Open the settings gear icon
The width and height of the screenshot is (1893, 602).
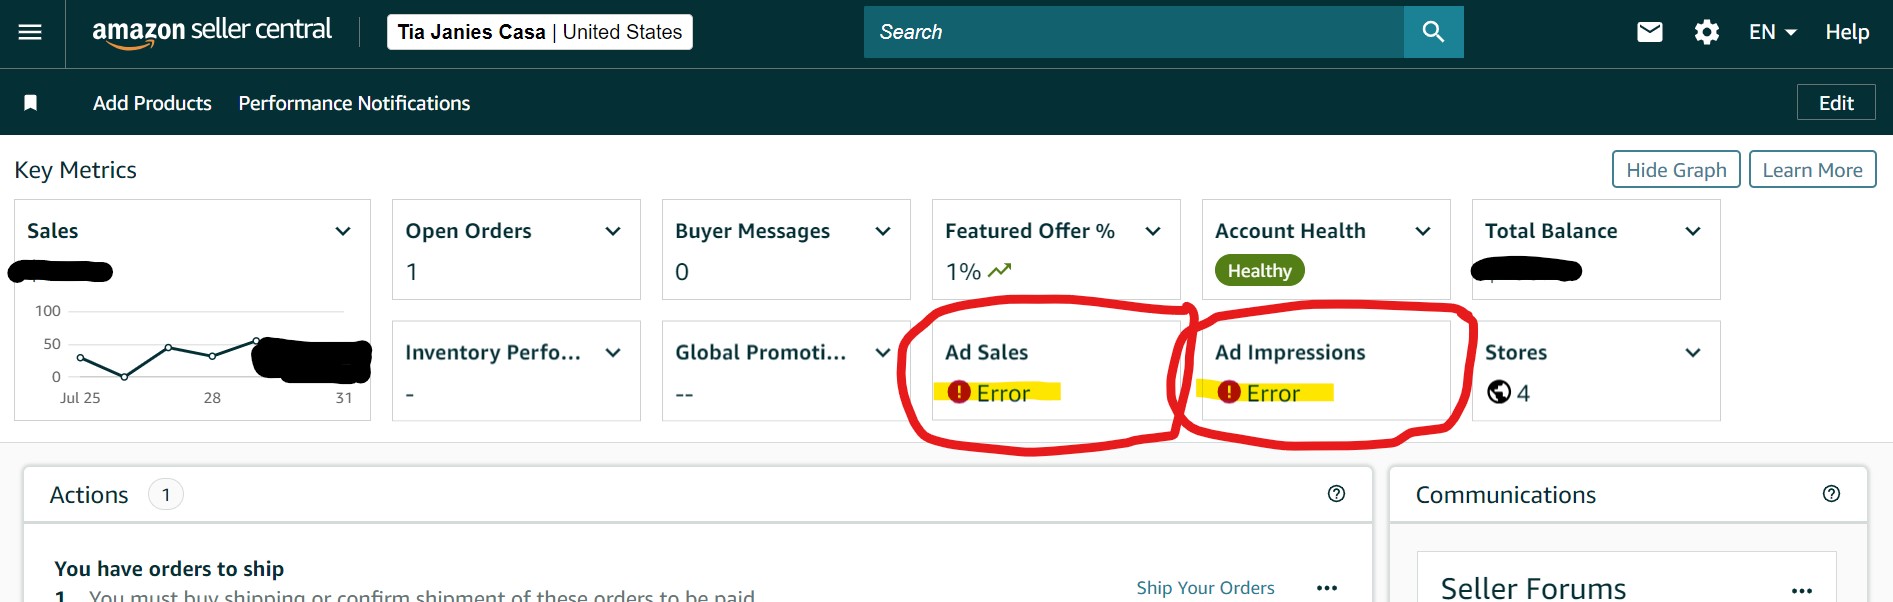point(1707,32)
